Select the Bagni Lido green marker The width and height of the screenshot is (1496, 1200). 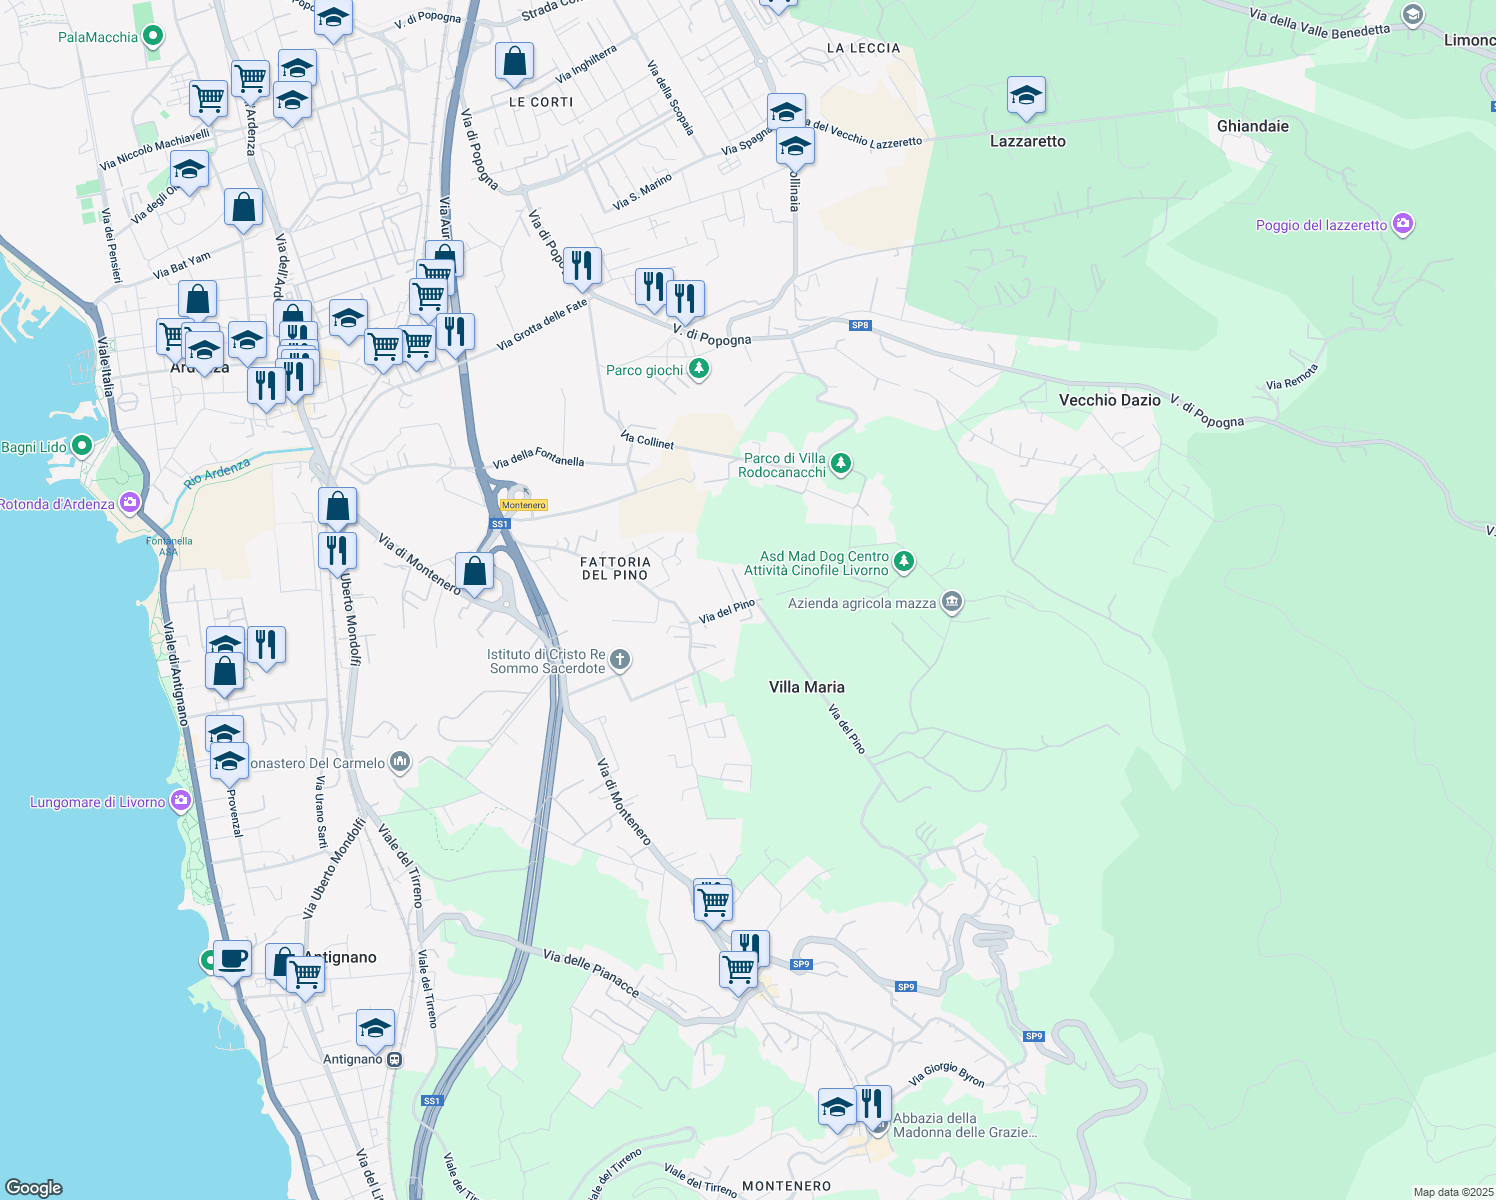click(x=82, y=446)
